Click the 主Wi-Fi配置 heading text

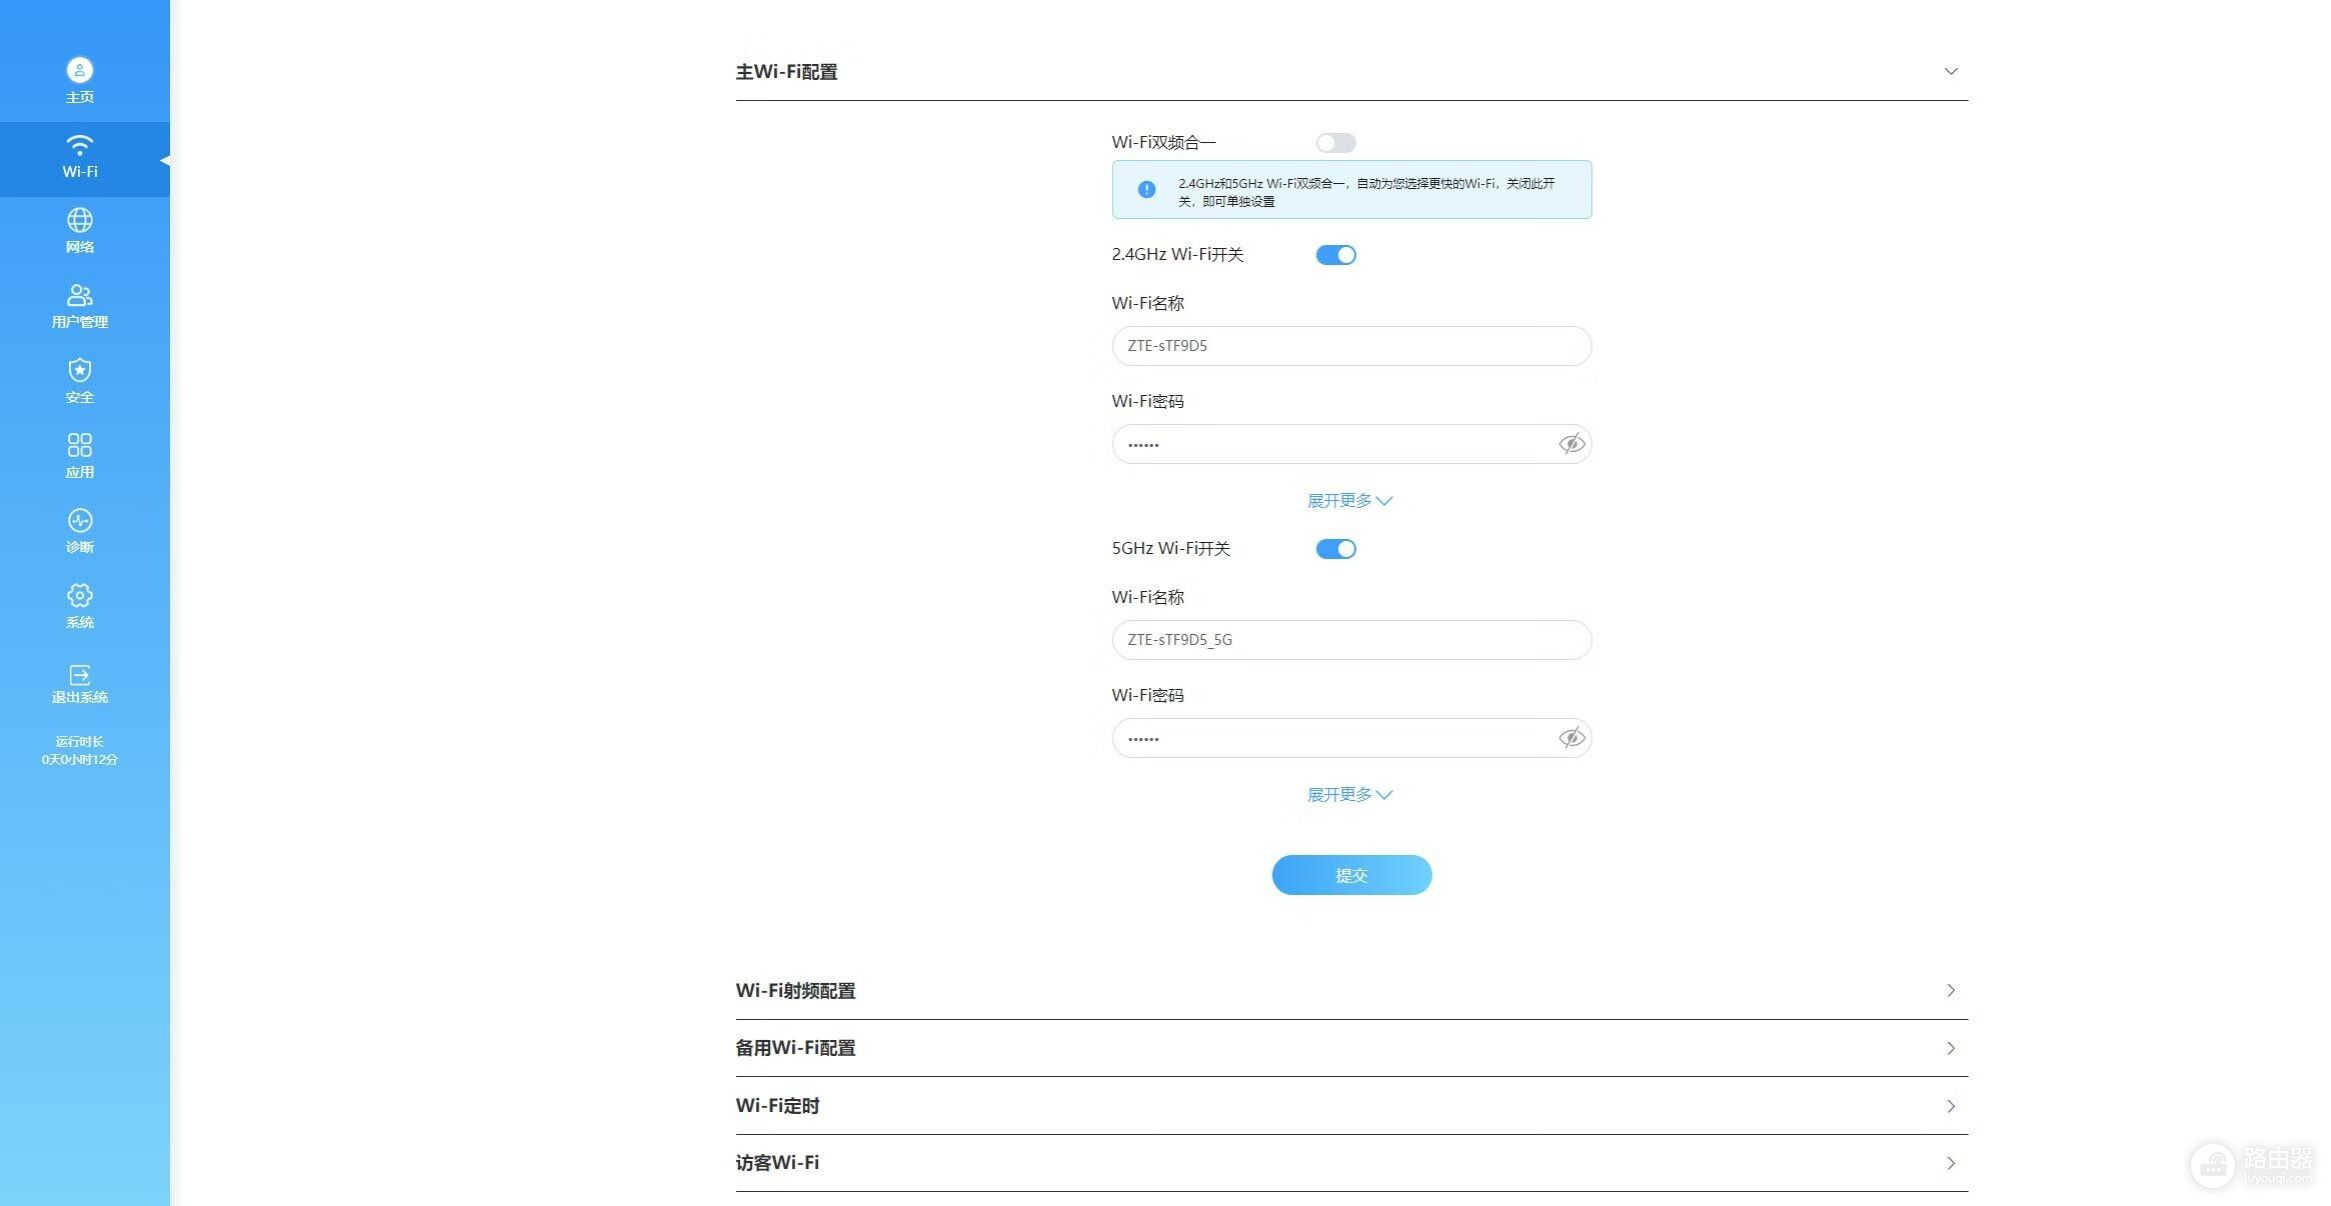(x=787, y=72)
